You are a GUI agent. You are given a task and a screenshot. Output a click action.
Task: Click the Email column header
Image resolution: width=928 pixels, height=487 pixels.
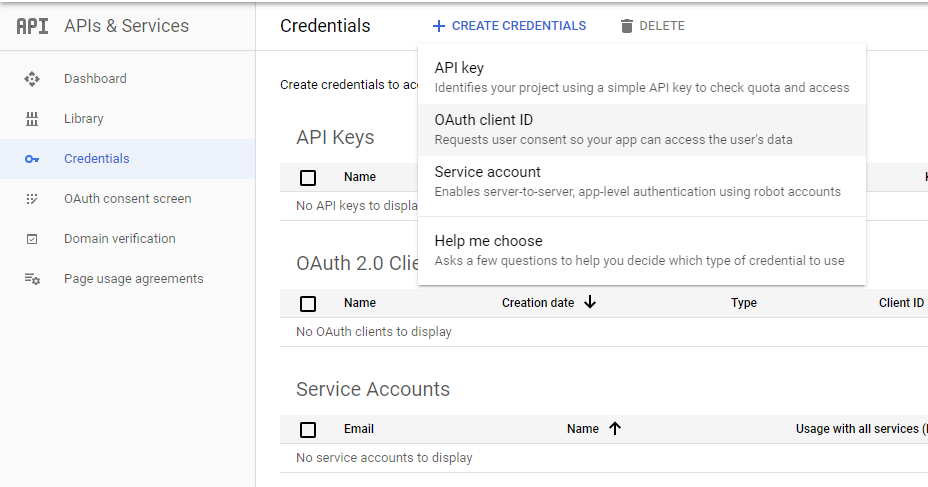[x=359, y=429]
